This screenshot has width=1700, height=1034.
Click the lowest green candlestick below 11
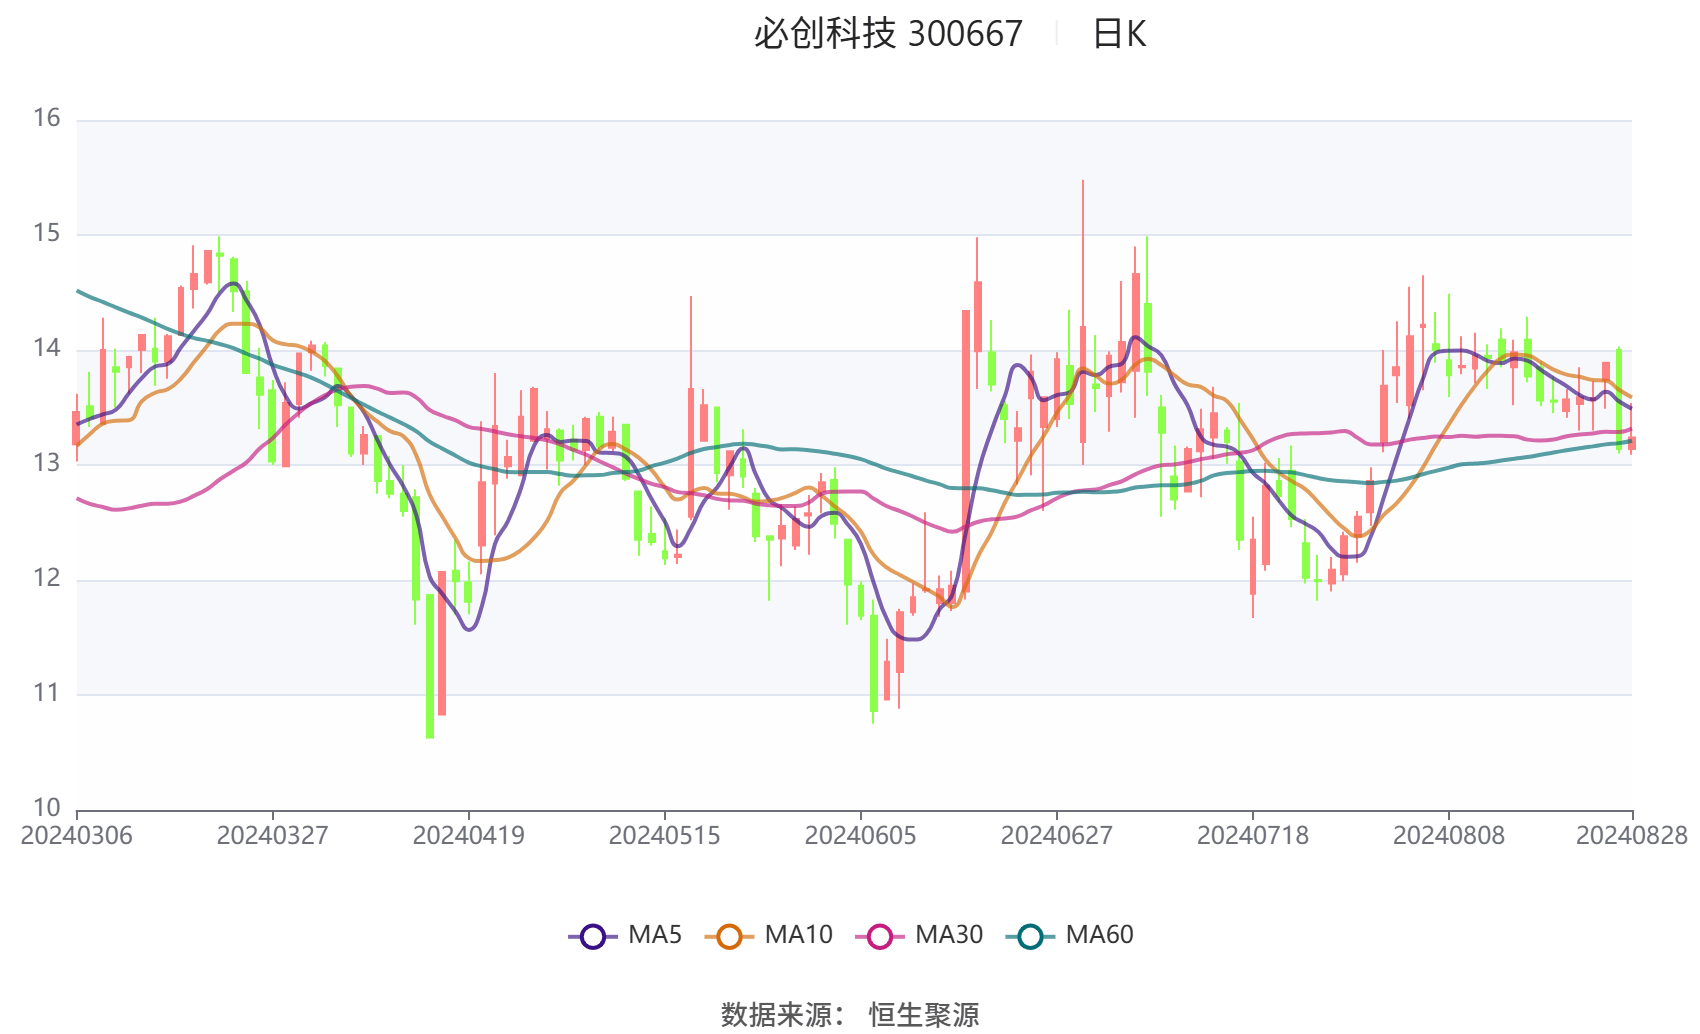(430, 665)
